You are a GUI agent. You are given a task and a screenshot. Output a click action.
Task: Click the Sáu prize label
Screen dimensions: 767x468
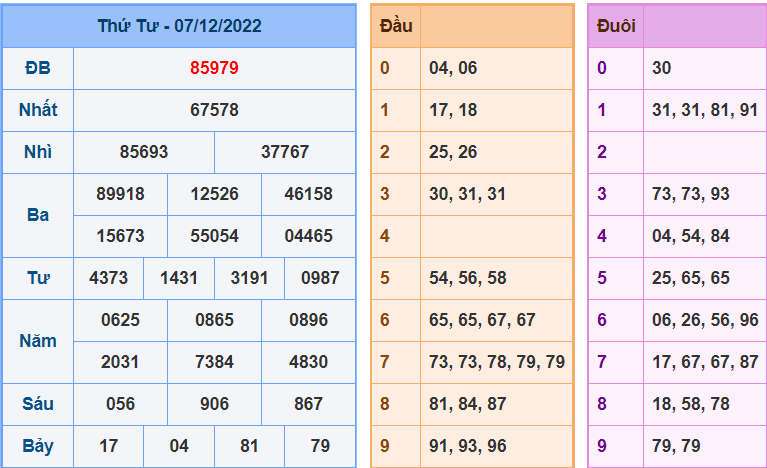click(38, 404)
